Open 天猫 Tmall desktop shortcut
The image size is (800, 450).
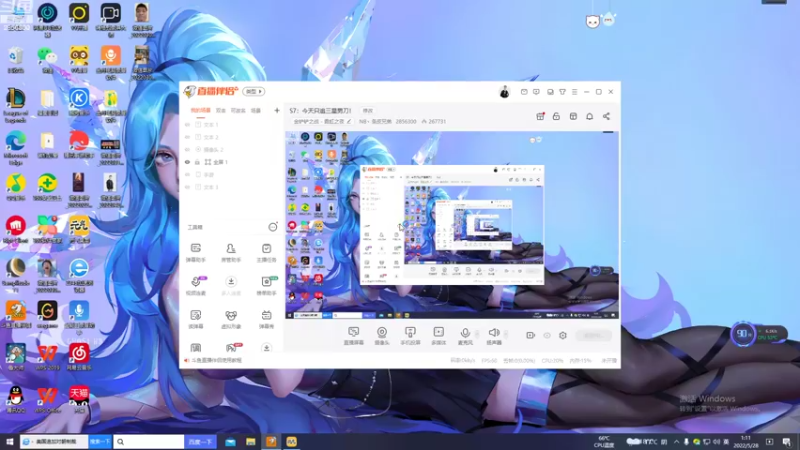click(79, 399)
